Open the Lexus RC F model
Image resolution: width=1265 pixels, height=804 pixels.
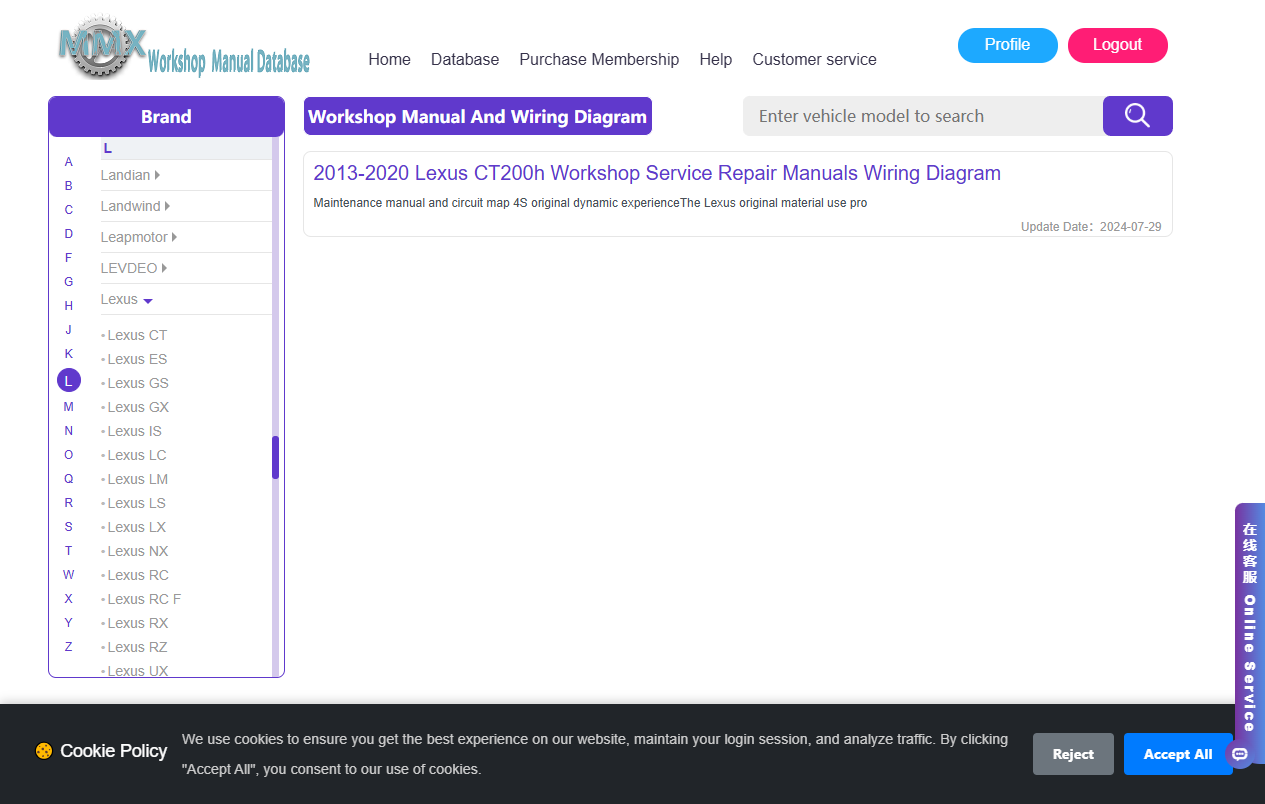pos(144,599)
